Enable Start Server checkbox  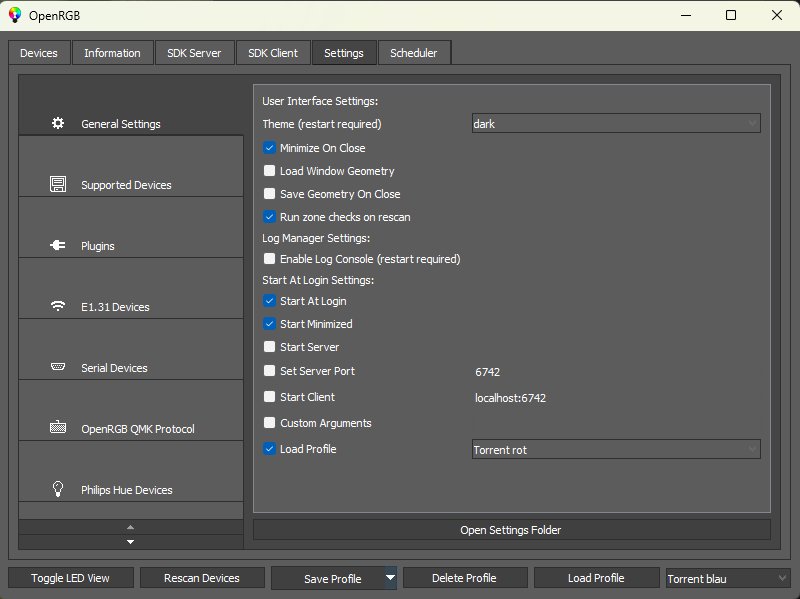click(269, 347)
